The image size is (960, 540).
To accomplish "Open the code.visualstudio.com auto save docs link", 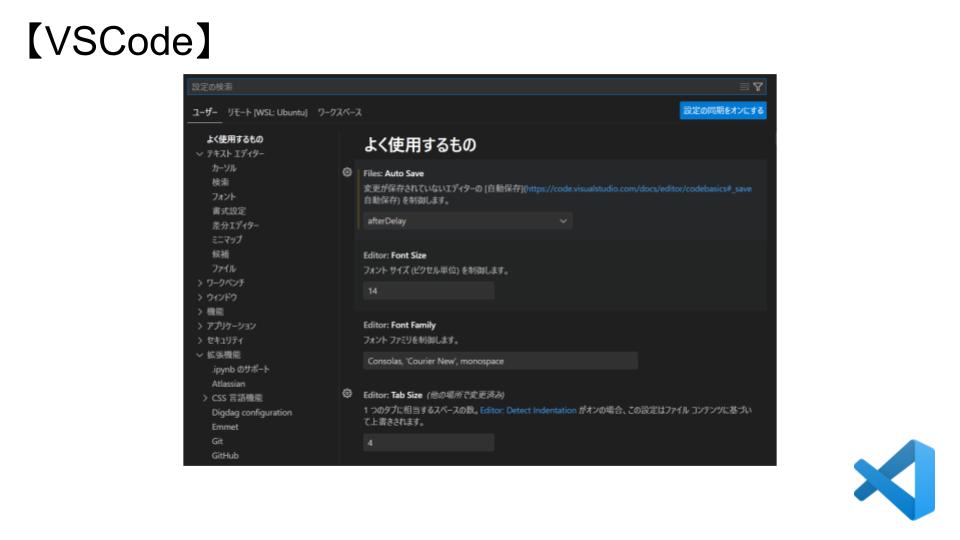I will pos(638,188).
